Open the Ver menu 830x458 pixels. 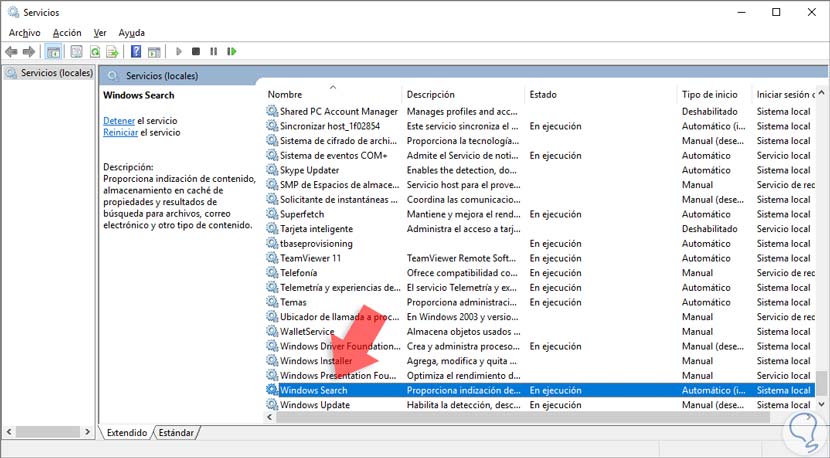tap(100, 33)
